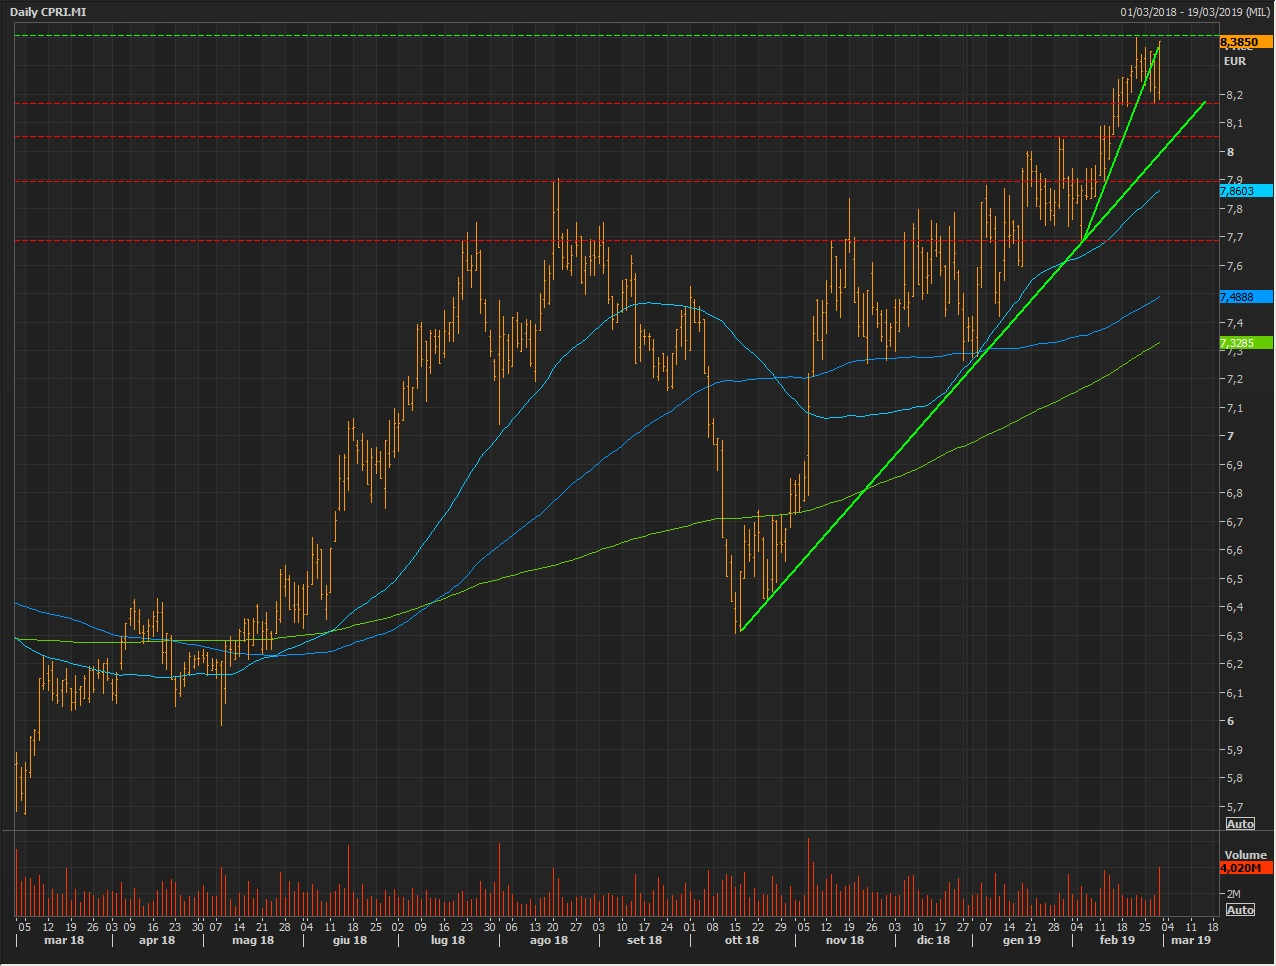
Task: Click the Volume pane label
Action: (1245, 855)
